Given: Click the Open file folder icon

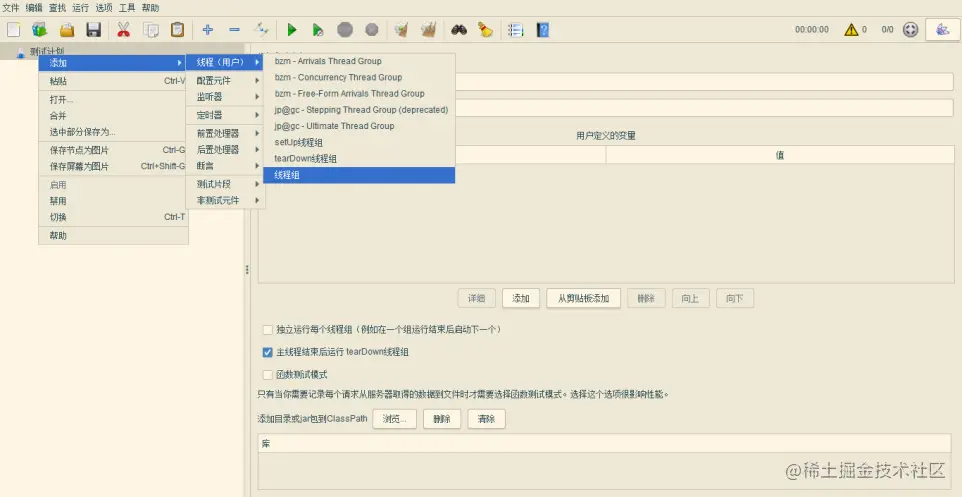Looking at the screenshot, I should click(67, 29).
